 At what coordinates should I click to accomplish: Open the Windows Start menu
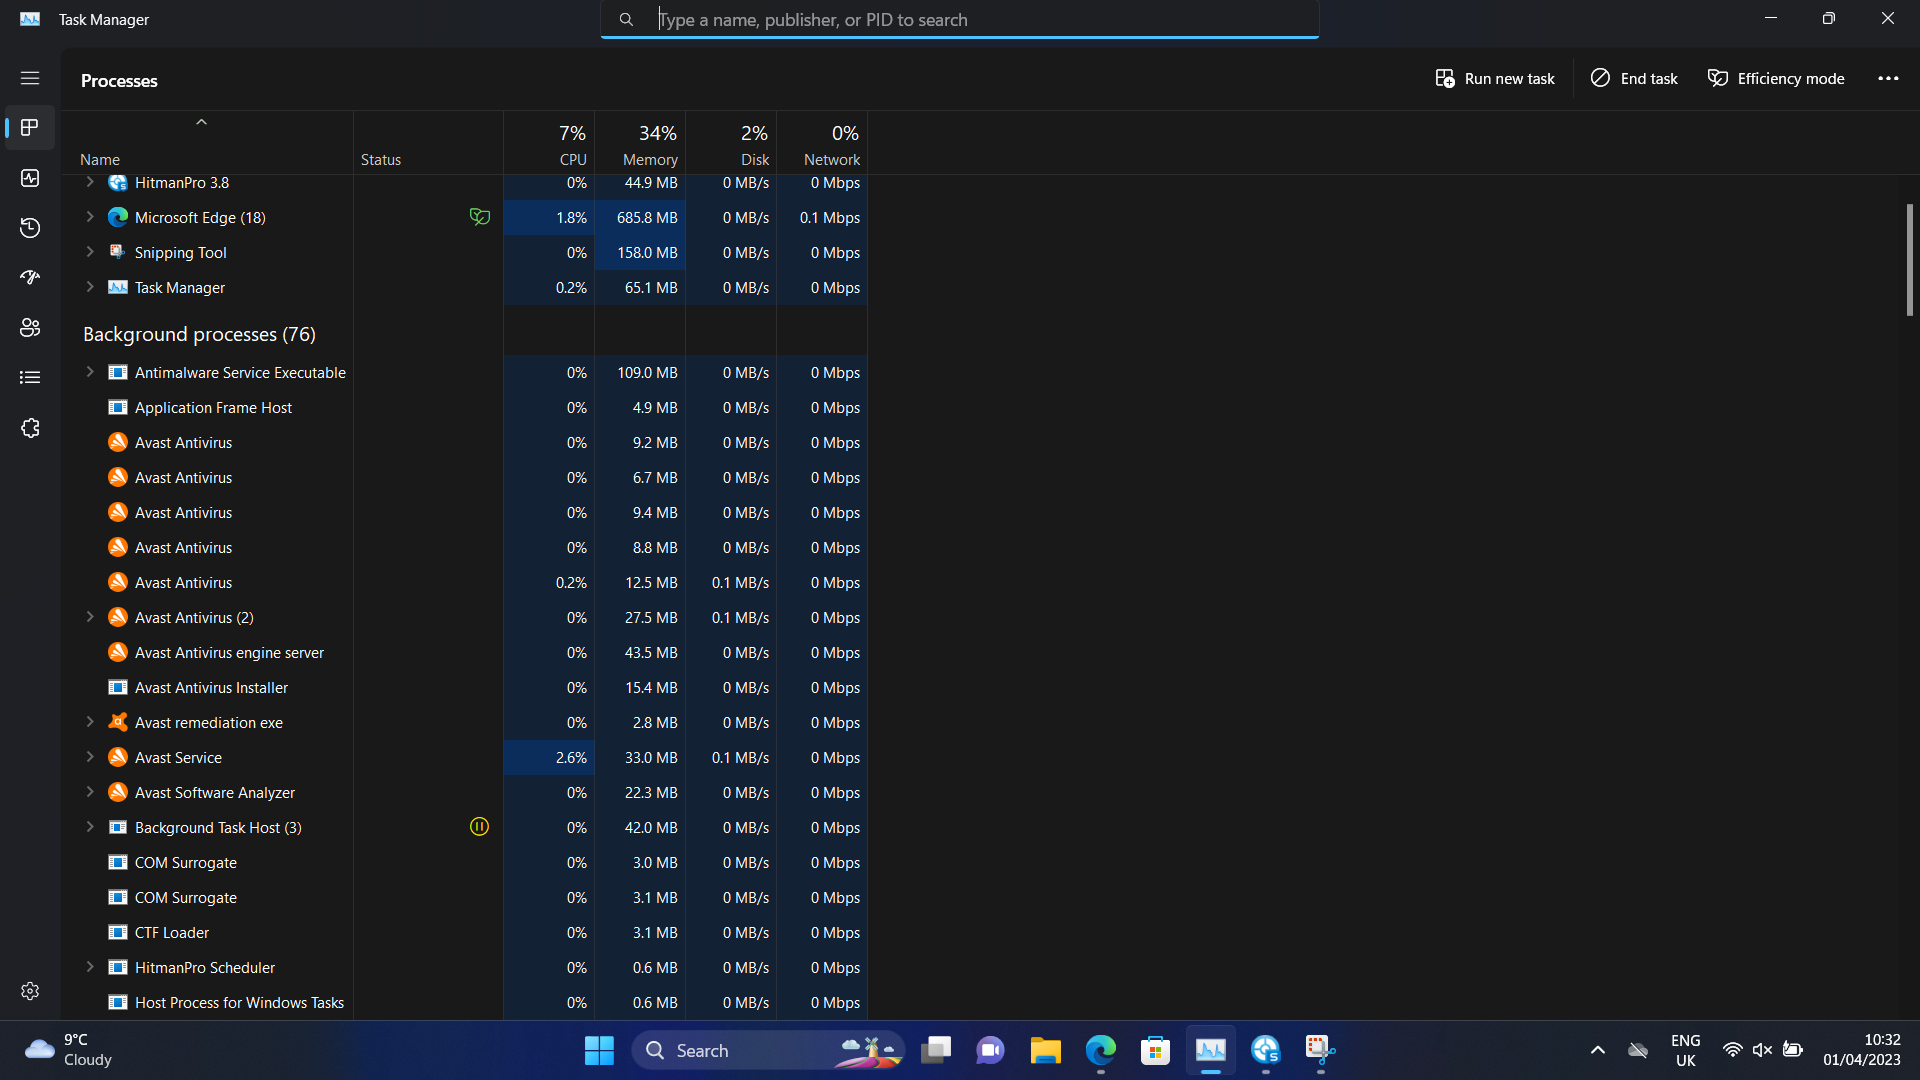coord(599,1050)
